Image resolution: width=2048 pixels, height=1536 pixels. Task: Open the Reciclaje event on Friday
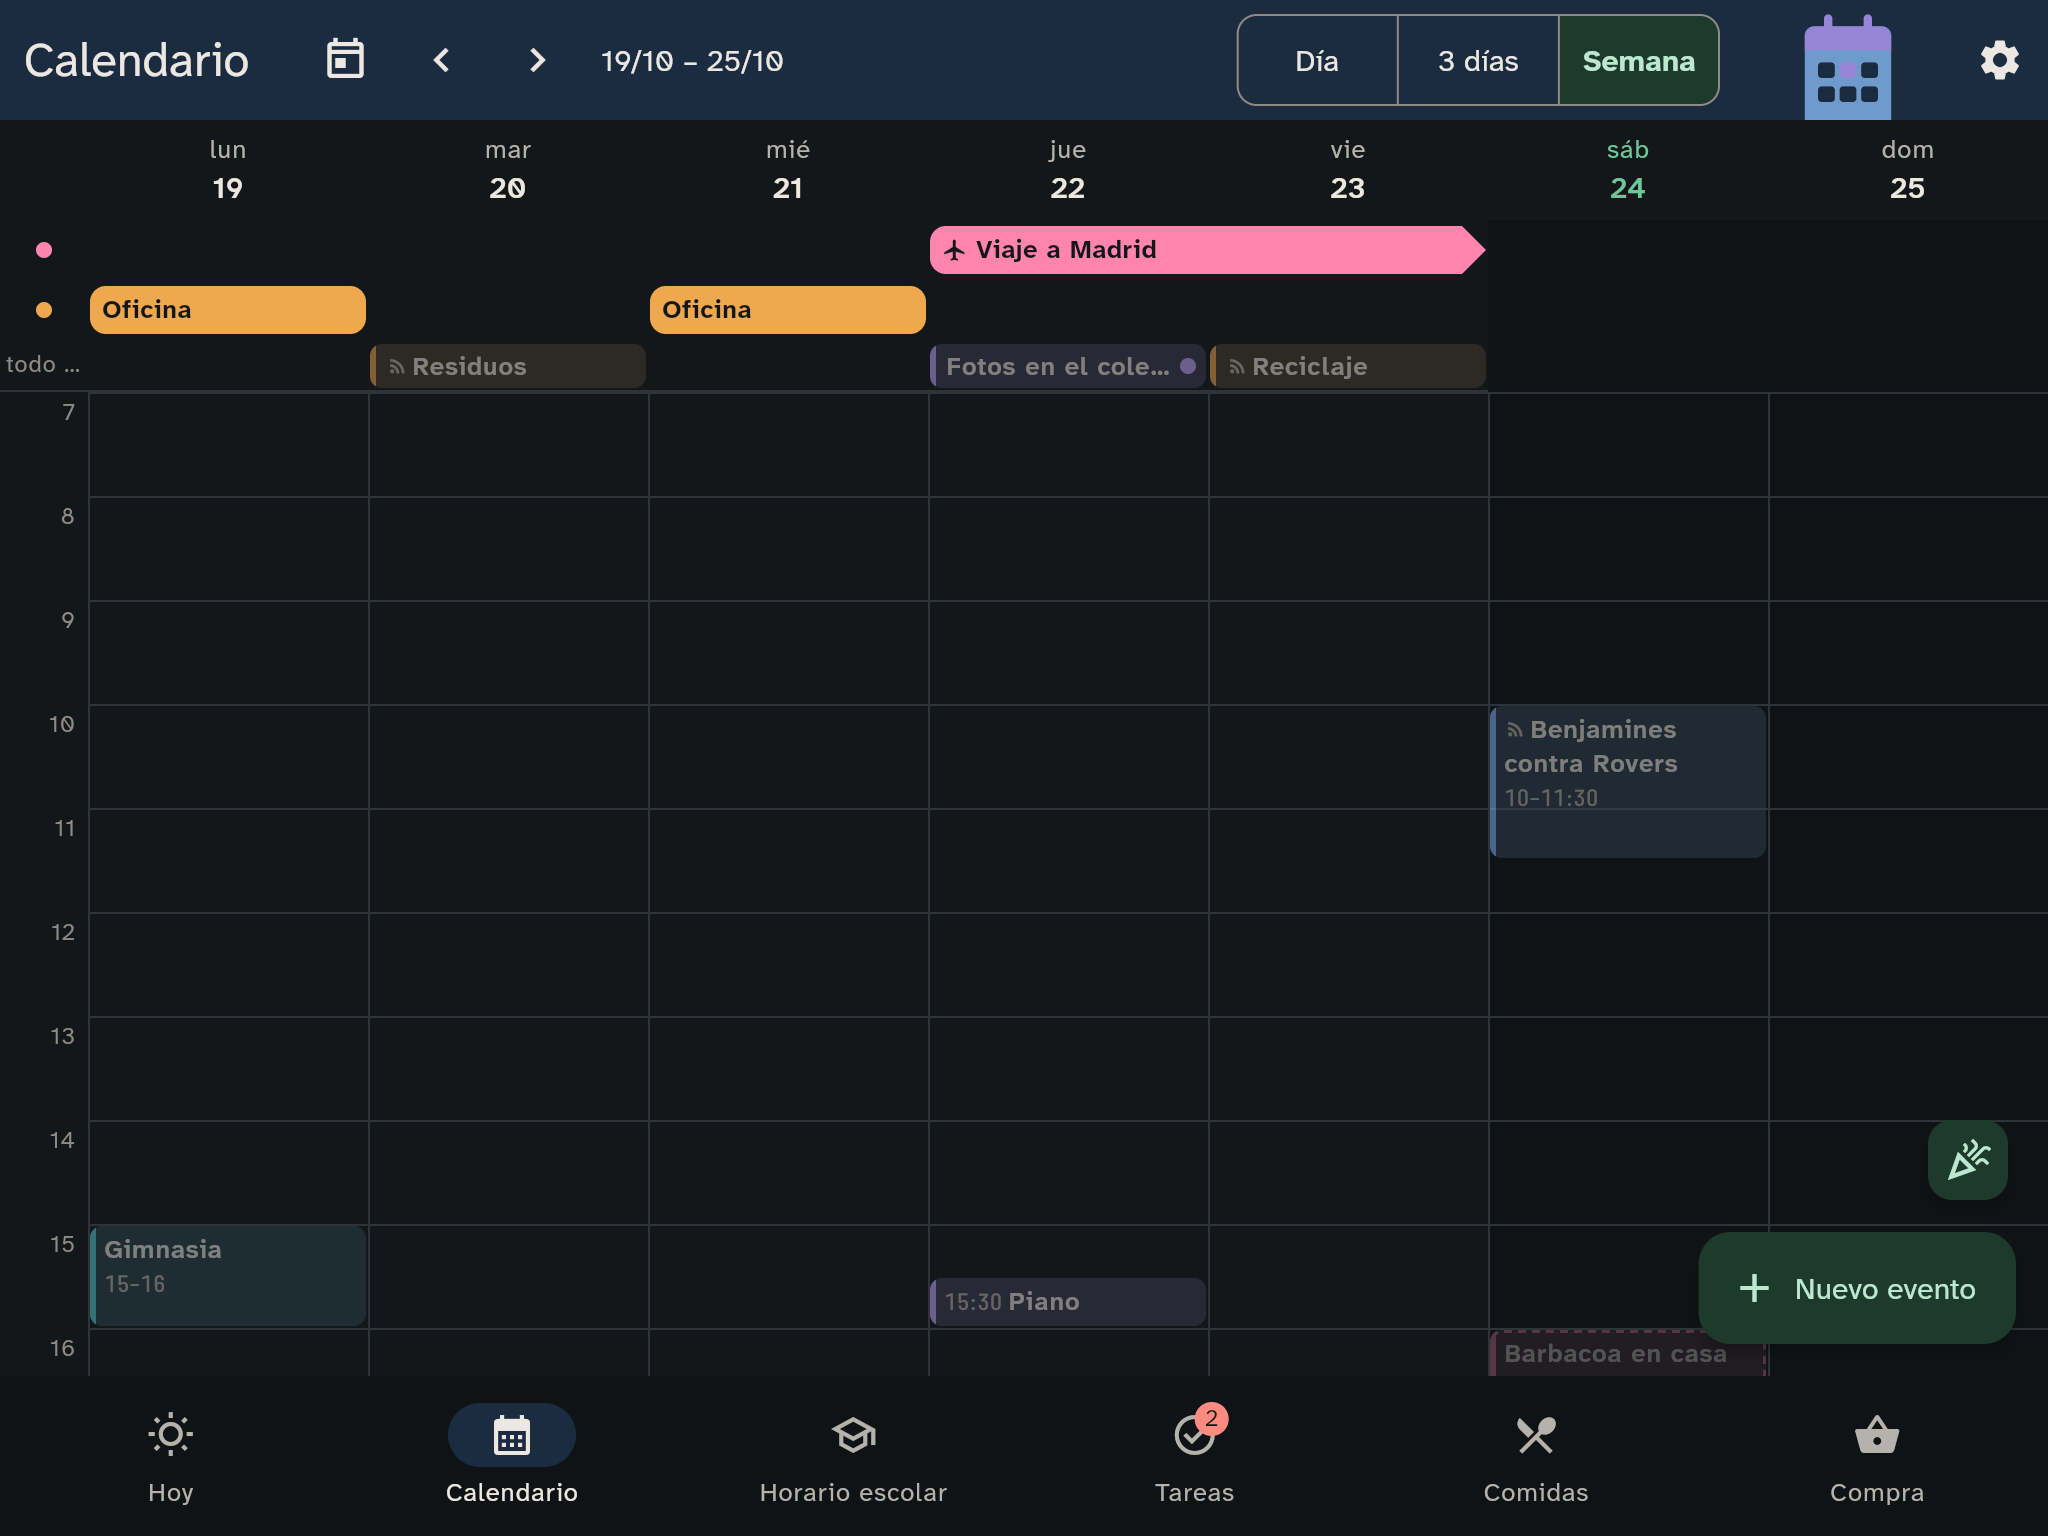(x=1348, y=366)
